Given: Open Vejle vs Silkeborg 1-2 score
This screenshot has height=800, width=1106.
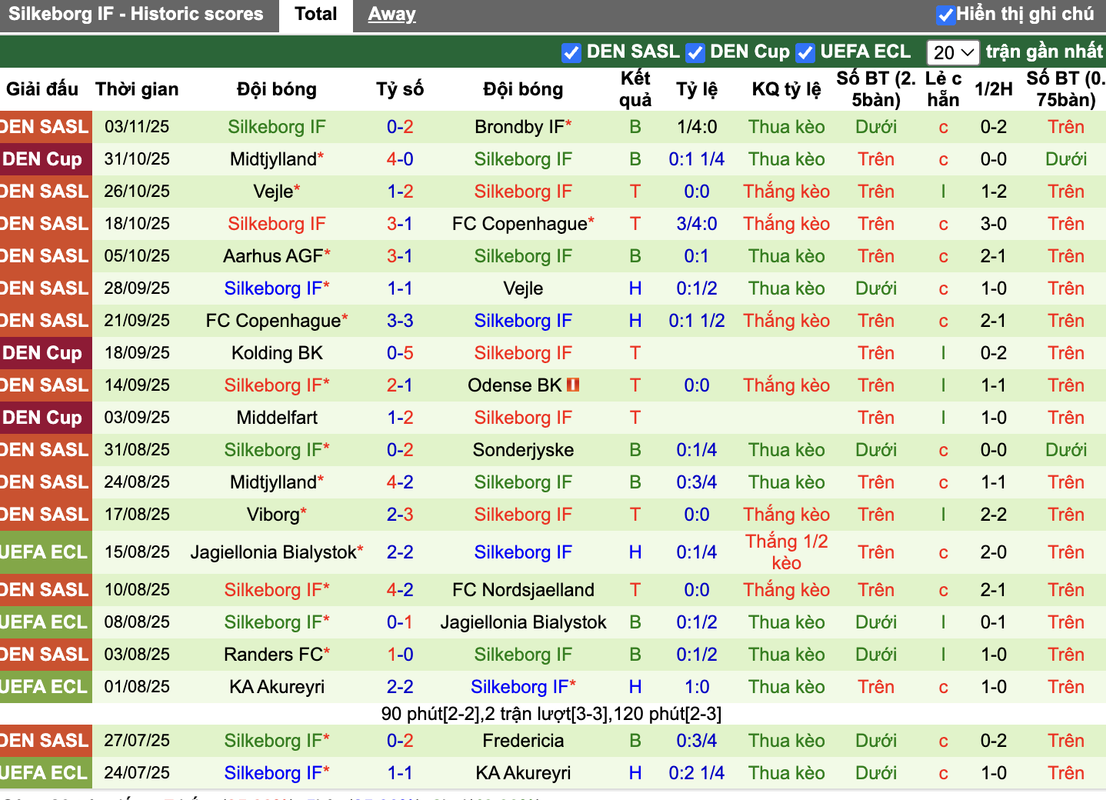Looking at the screenshot, I should 400,192.
